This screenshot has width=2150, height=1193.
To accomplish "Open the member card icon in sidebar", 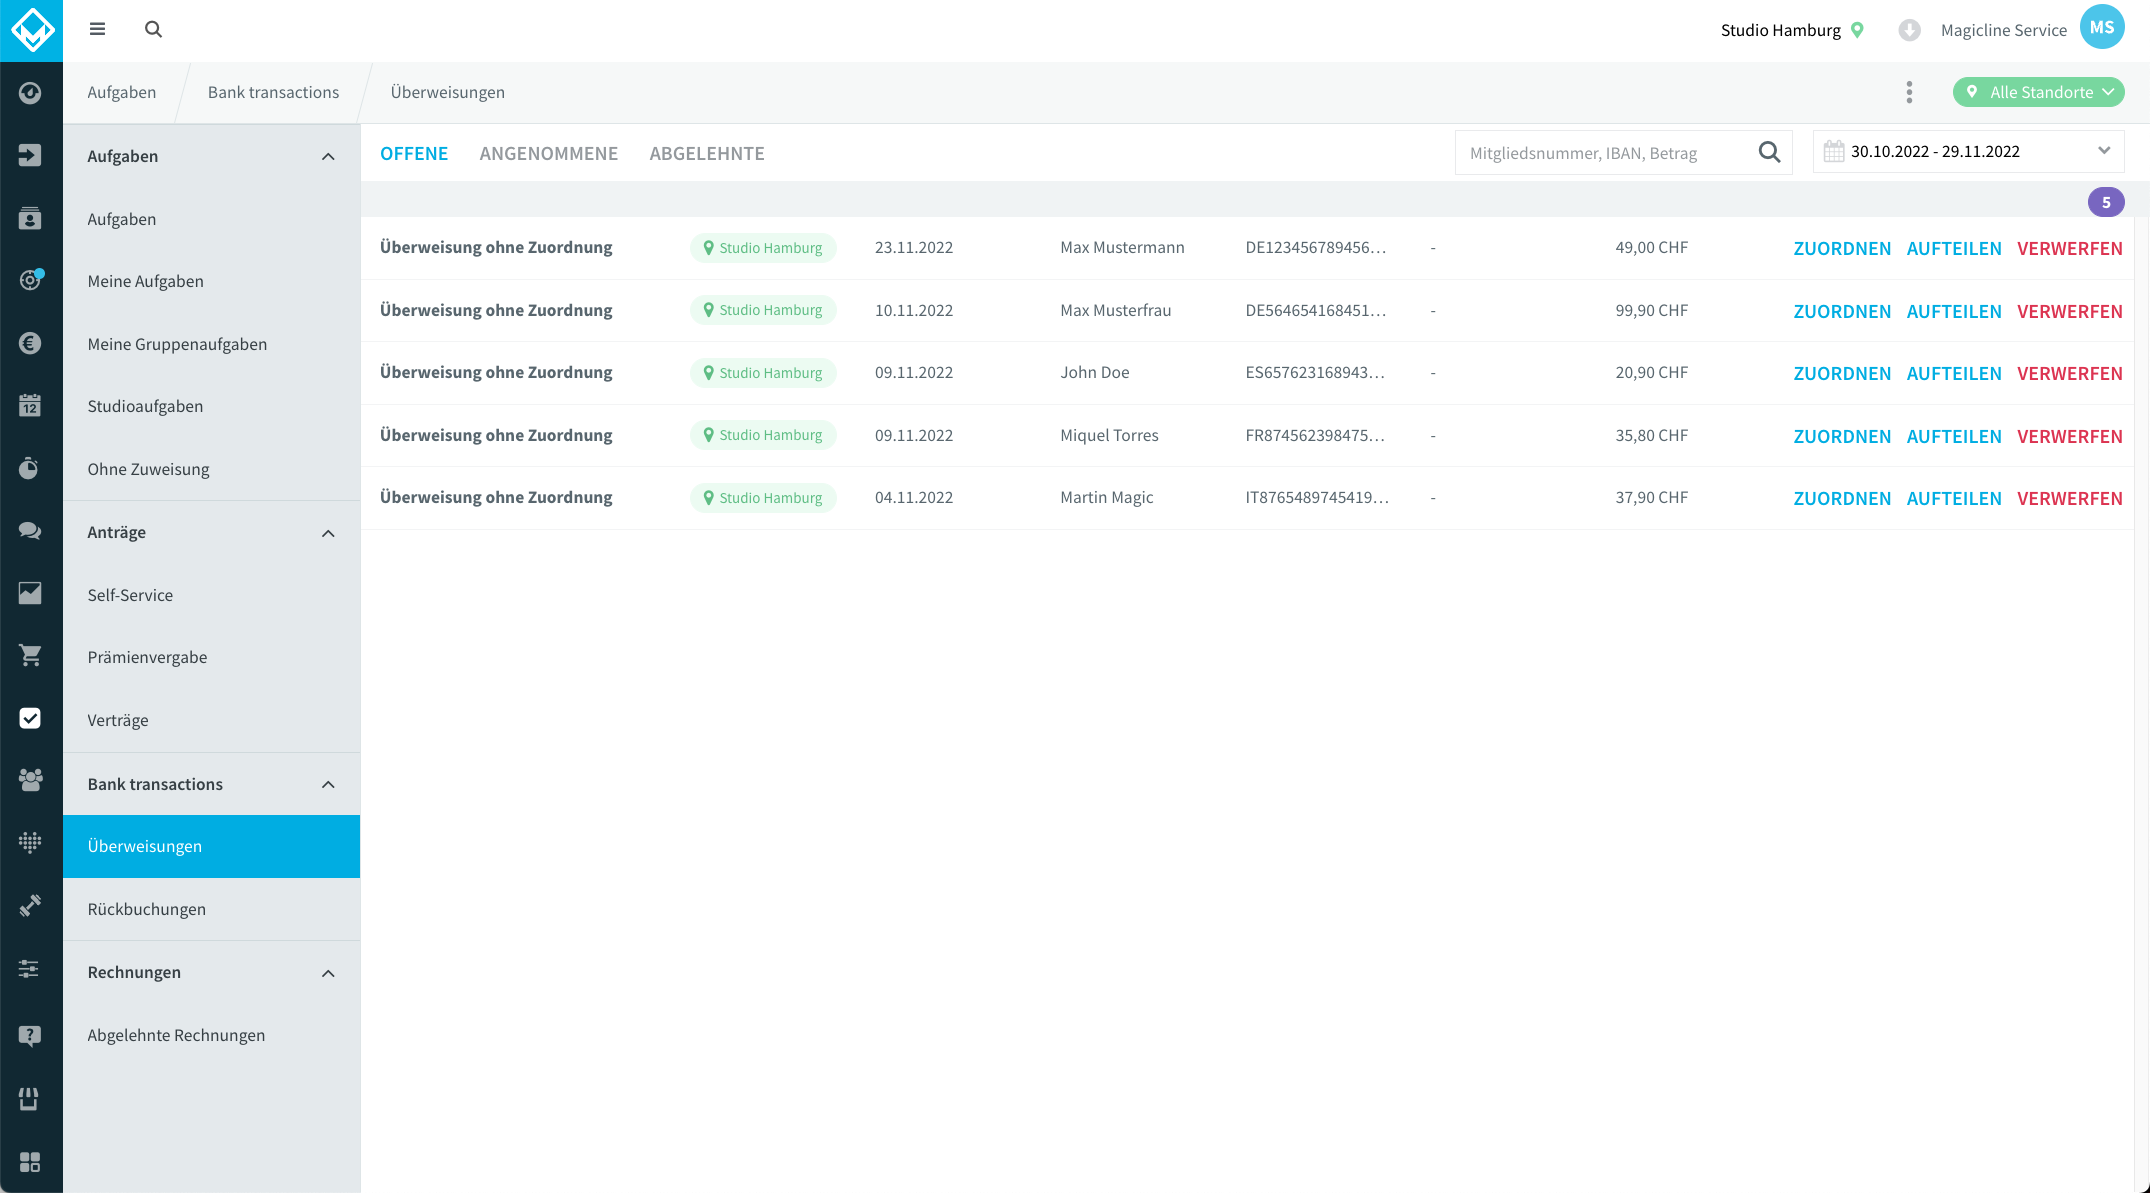I will (30, 218).
